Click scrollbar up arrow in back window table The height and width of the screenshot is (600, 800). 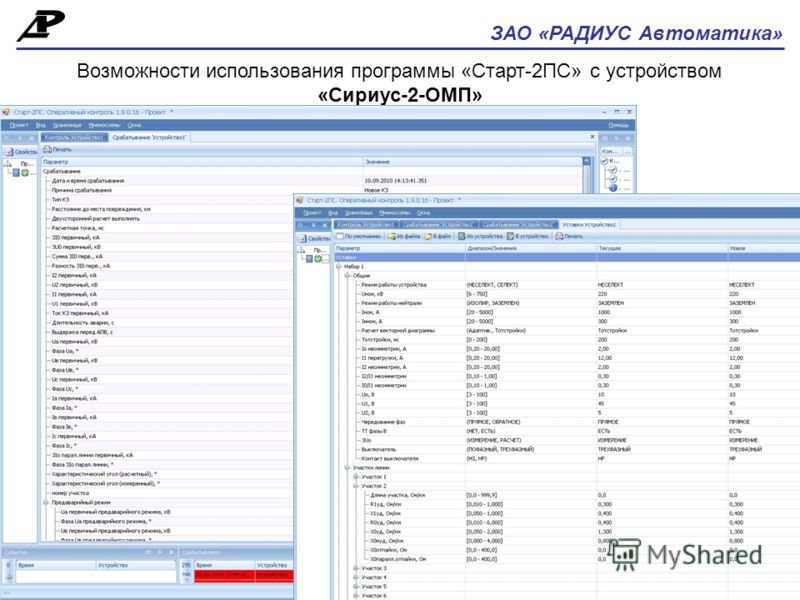click(x=587, y=161)
